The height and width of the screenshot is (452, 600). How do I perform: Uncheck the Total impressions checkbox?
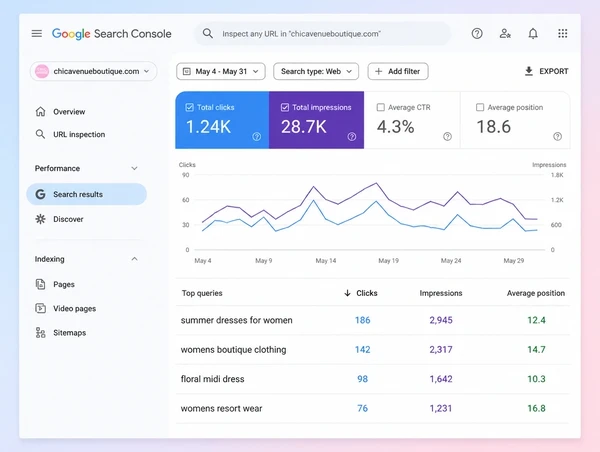285,107
